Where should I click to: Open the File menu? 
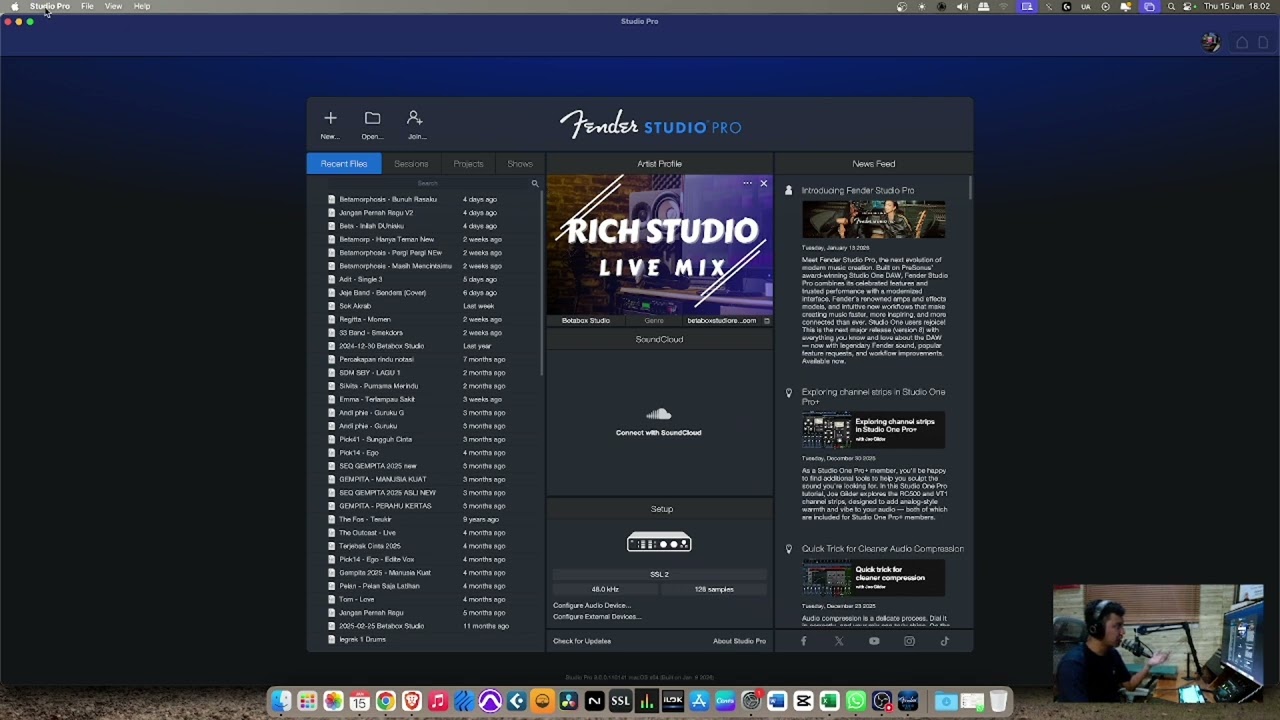pyautogui.click(x=87, y=6)
